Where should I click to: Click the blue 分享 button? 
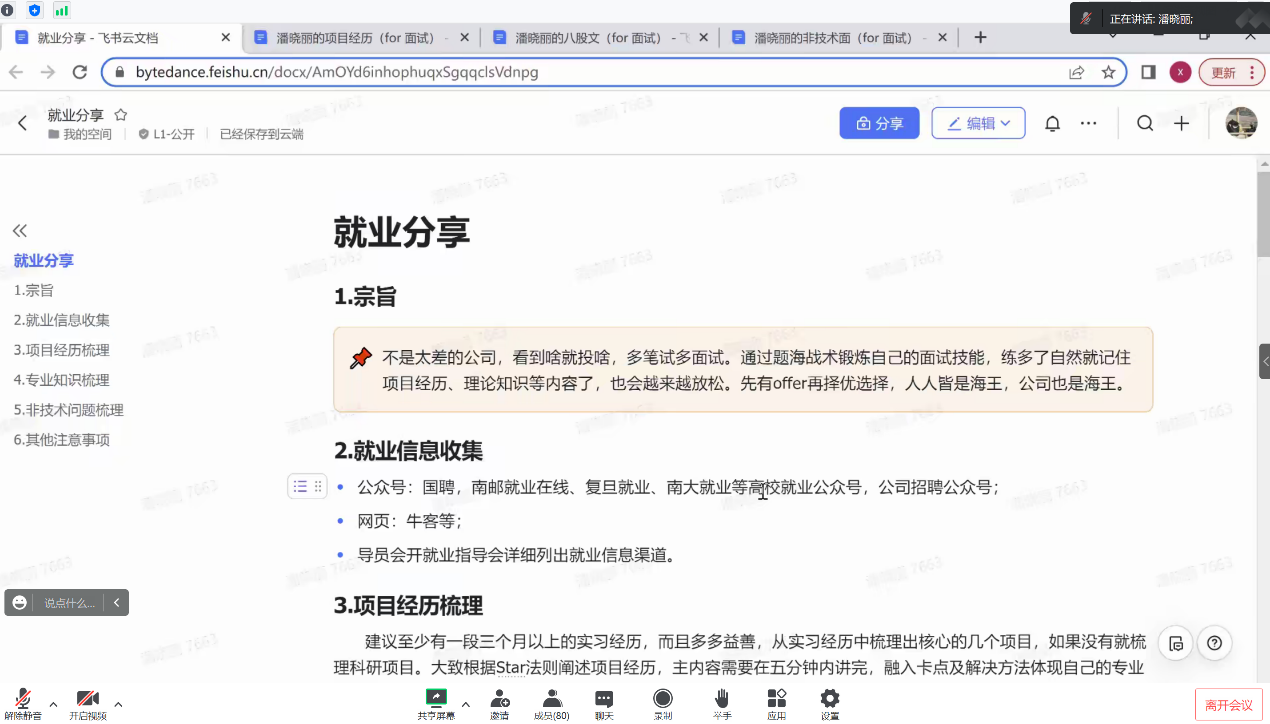tap(879, 123)
